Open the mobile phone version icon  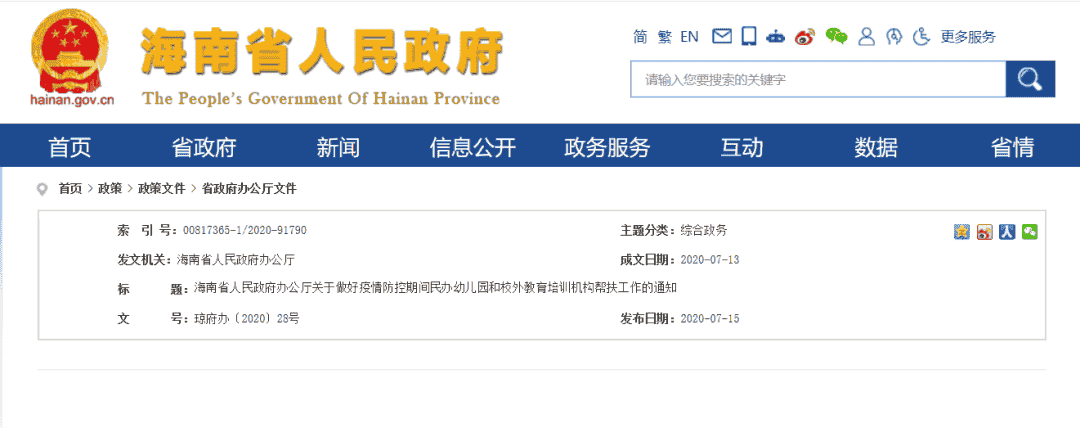click(x=749, y=37)
